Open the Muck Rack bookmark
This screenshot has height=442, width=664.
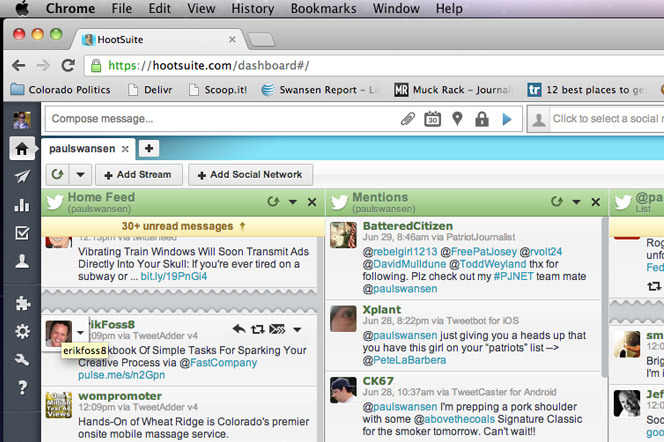pos(453,90)
